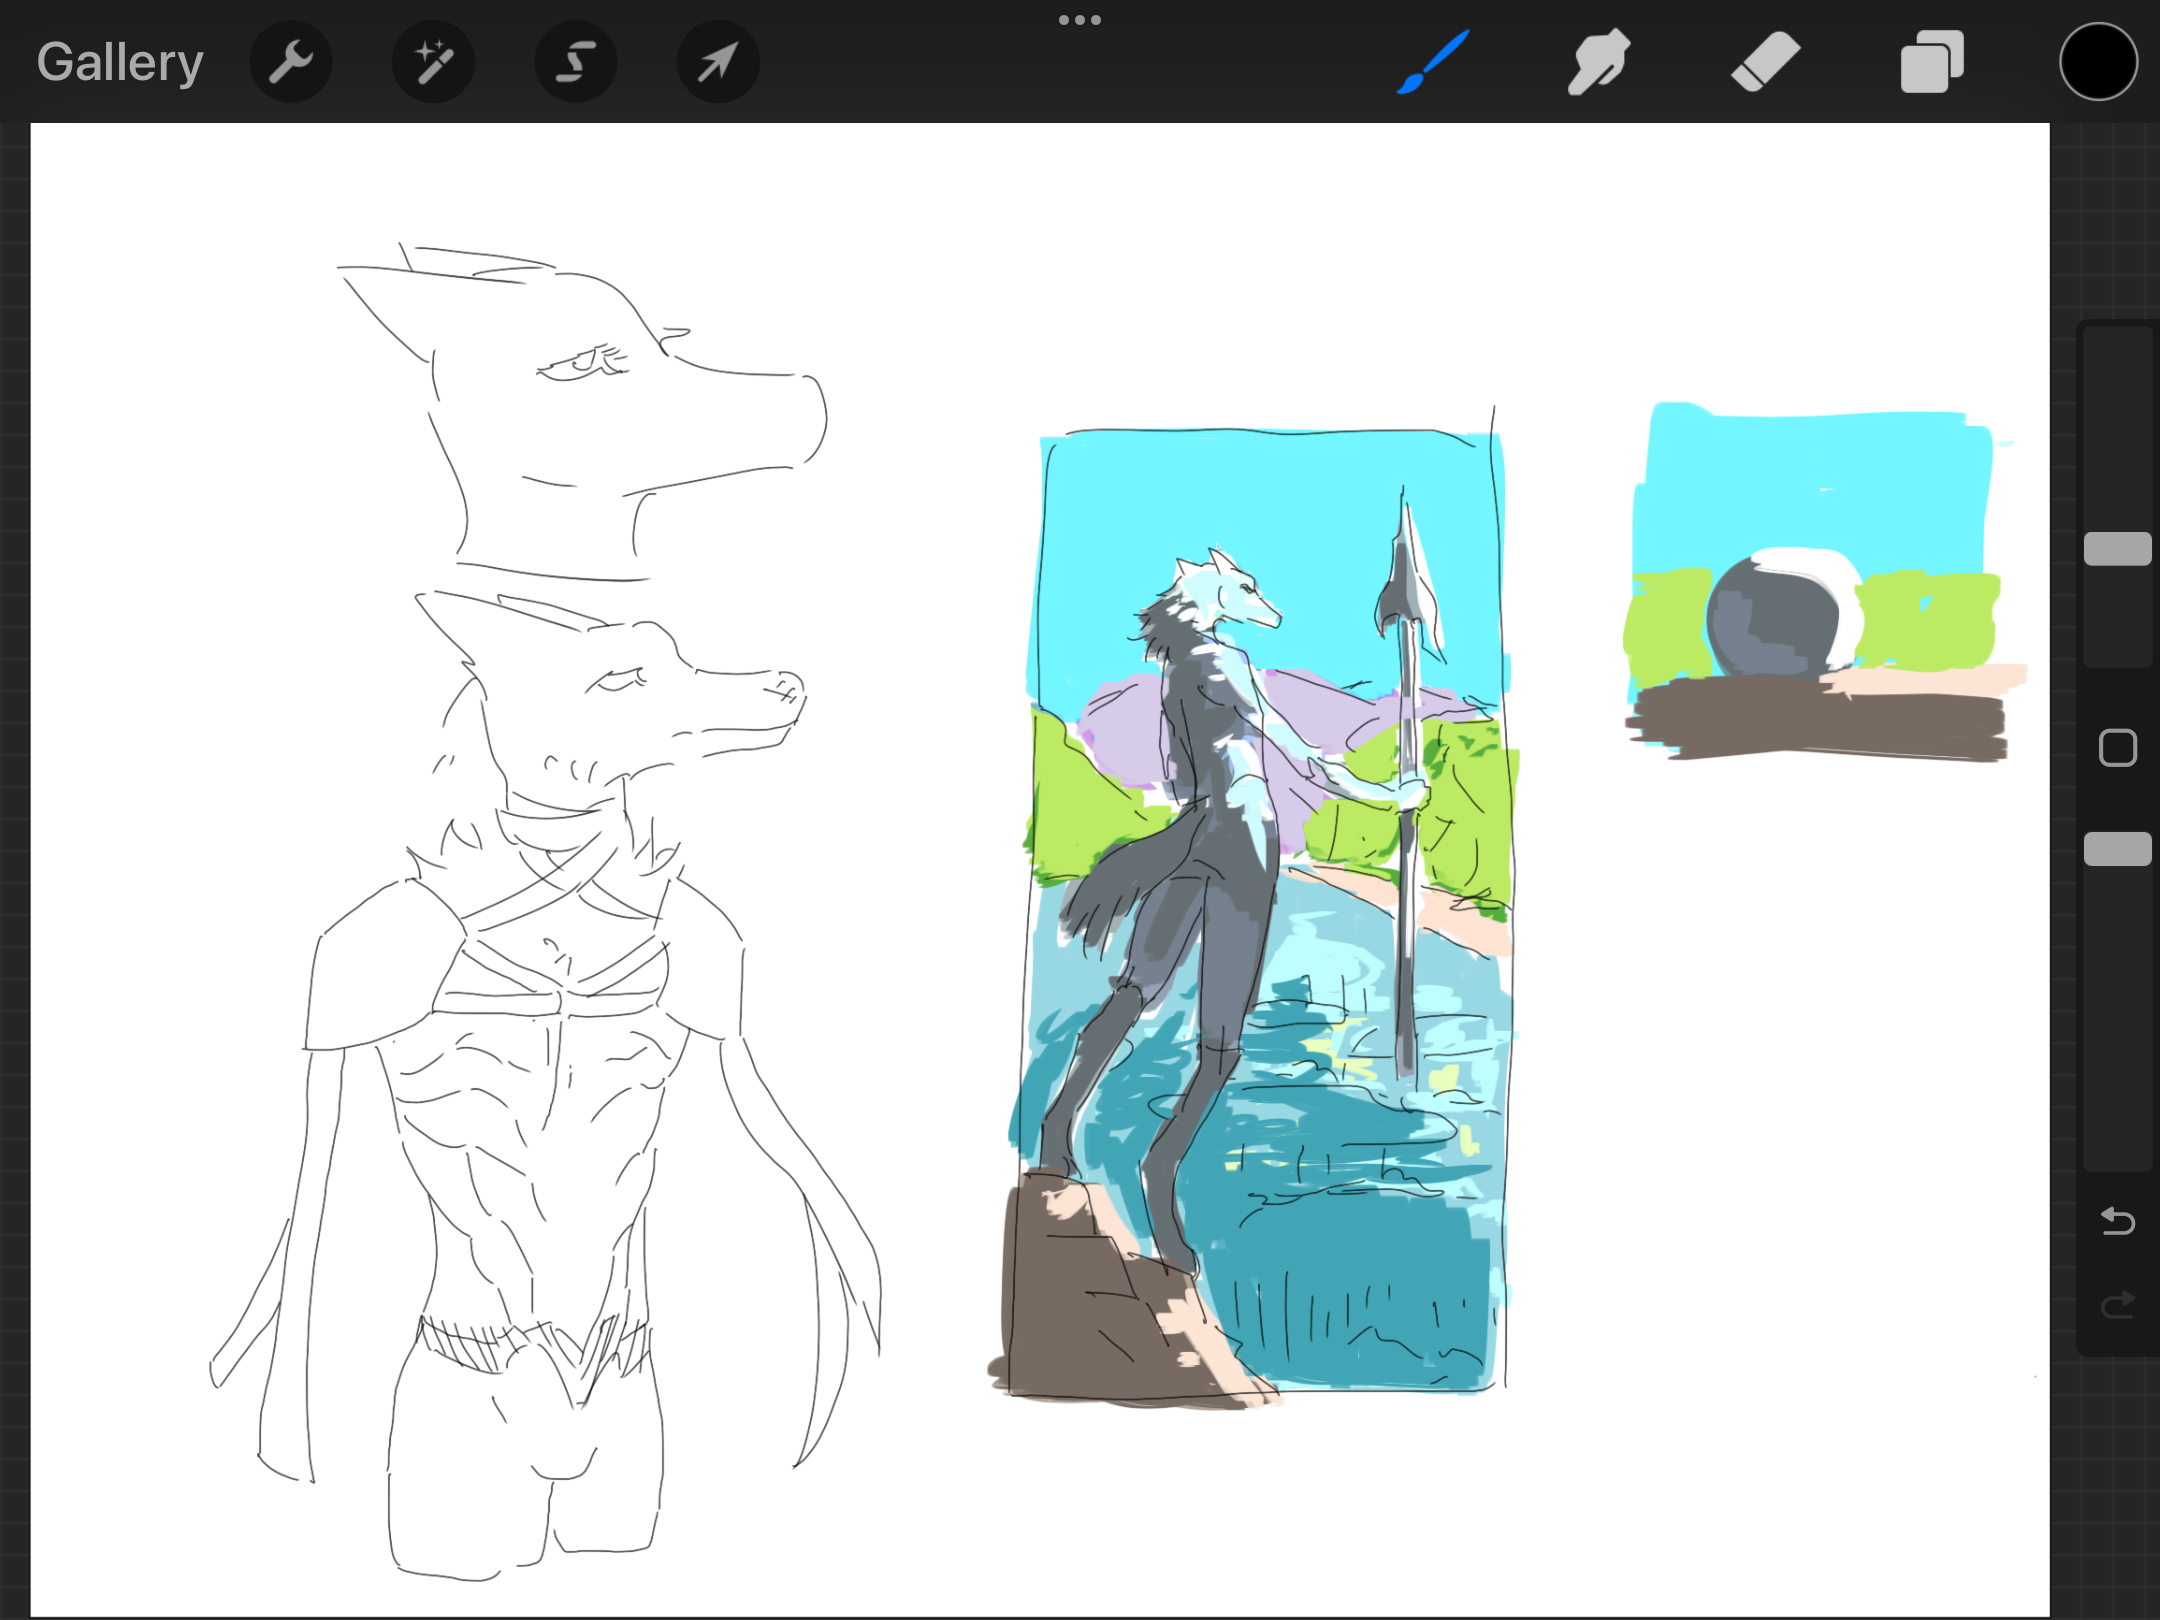Select the Eraser tool
The image size is (2160, 1620).
[x=1765, y=62]
